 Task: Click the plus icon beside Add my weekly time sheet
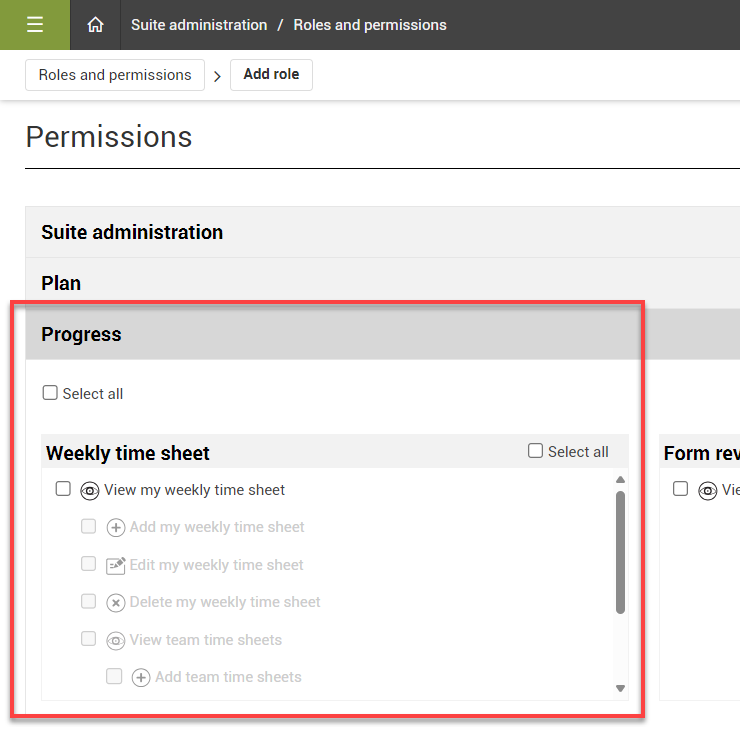coord(116,528)
